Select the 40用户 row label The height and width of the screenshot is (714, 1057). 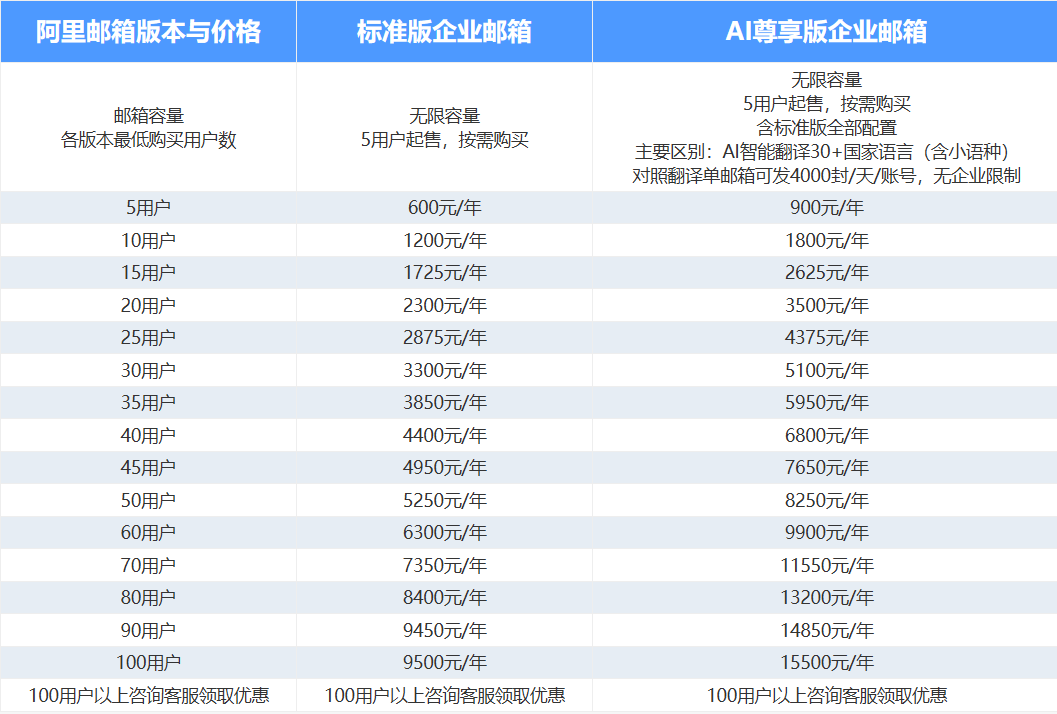pyautogui.click(x=148, y=436)
